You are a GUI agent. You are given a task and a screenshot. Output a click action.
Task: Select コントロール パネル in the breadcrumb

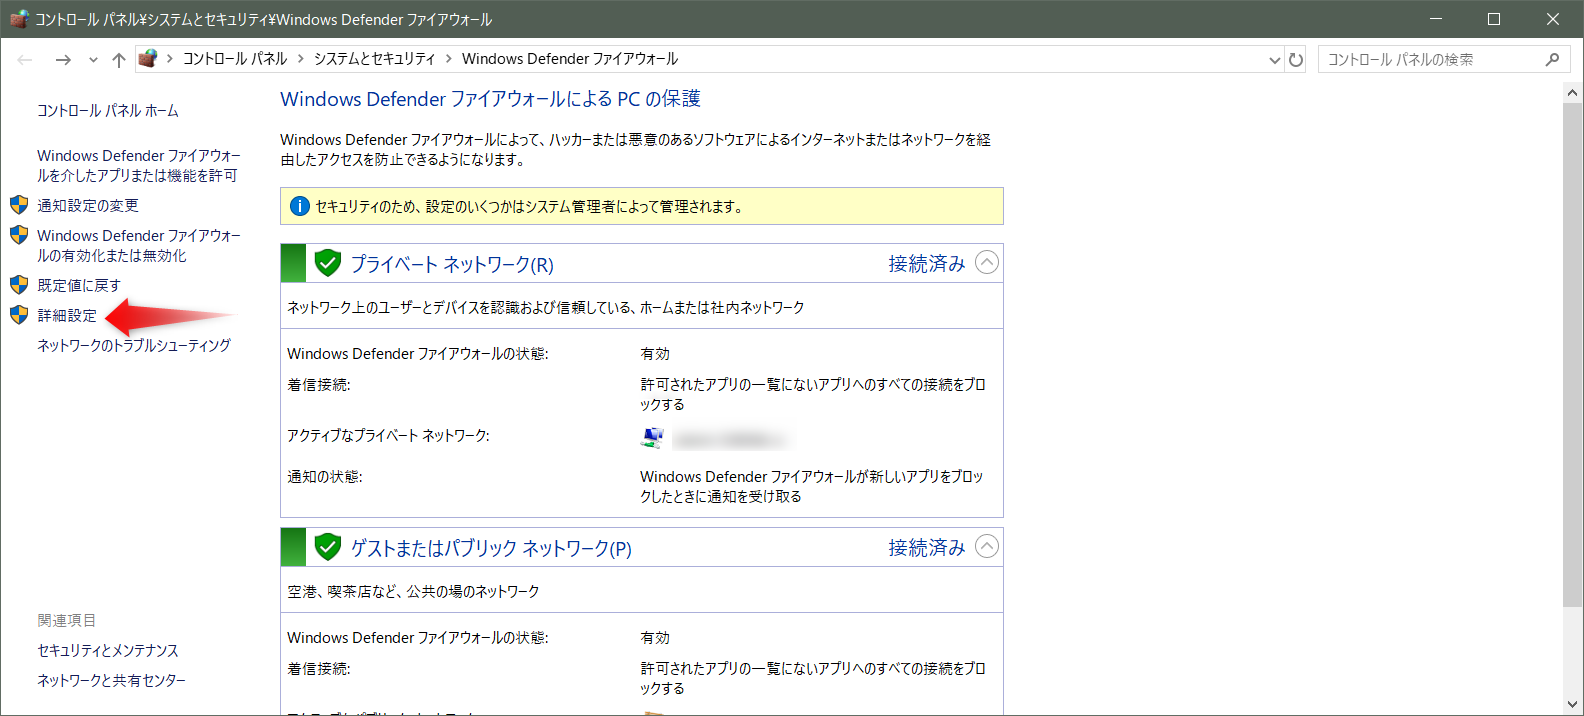click(x=235, y=59)
